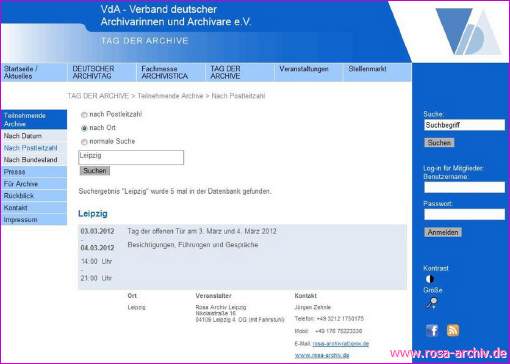Click the Benutzername input field

464,187
